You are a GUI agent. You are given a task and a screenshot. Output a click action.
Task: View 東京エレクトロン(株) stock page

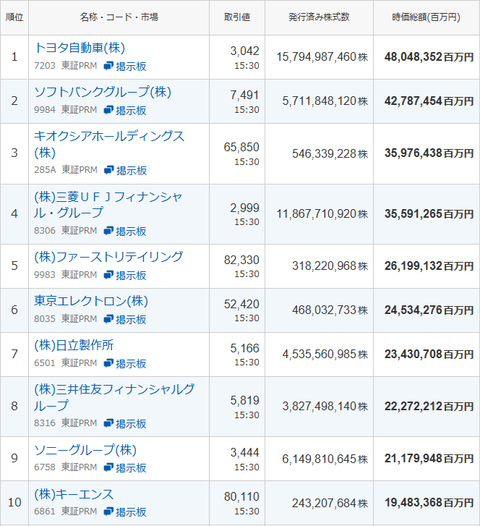tap(91, 301)
